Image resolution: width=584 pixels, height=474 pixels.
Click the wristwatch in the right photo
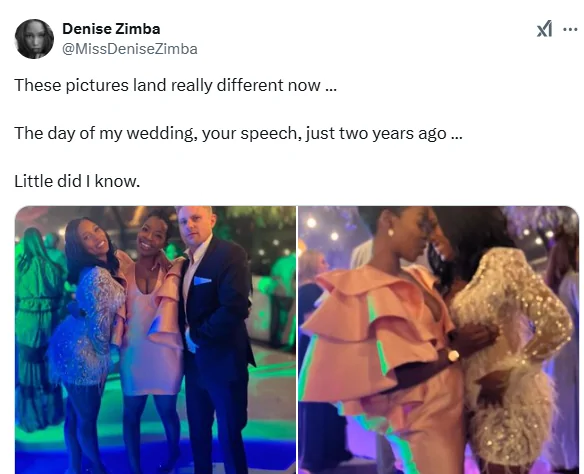pyautogui.click(x=453, y=356)
